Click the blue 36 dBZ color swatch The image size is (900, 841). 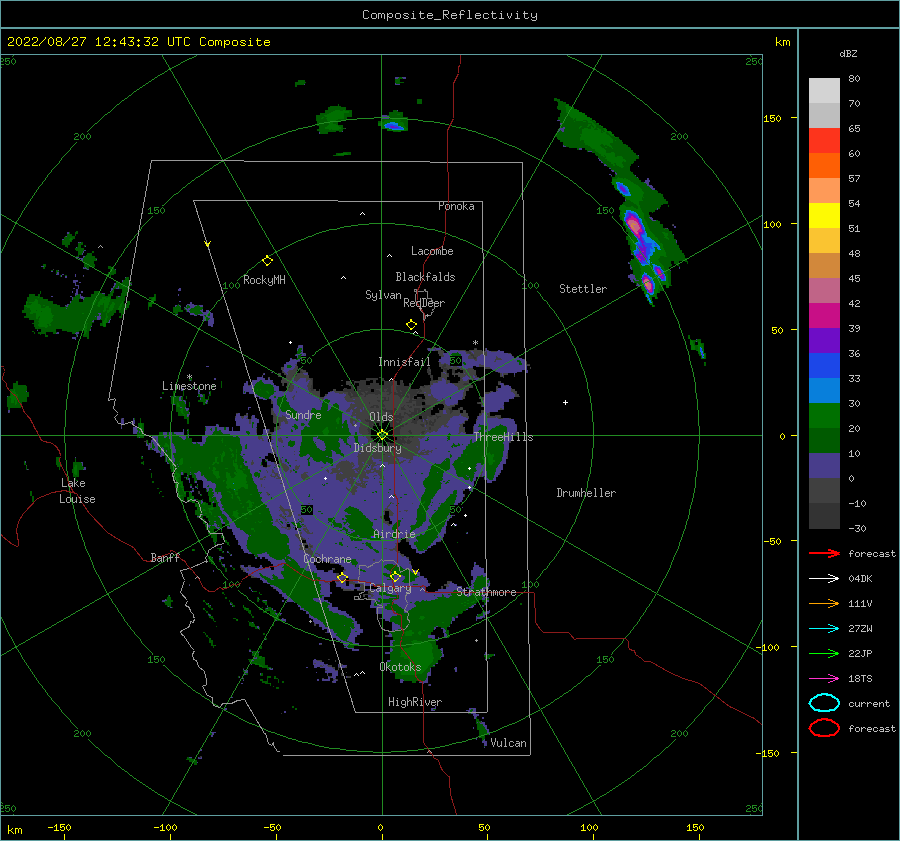(824, 365)
